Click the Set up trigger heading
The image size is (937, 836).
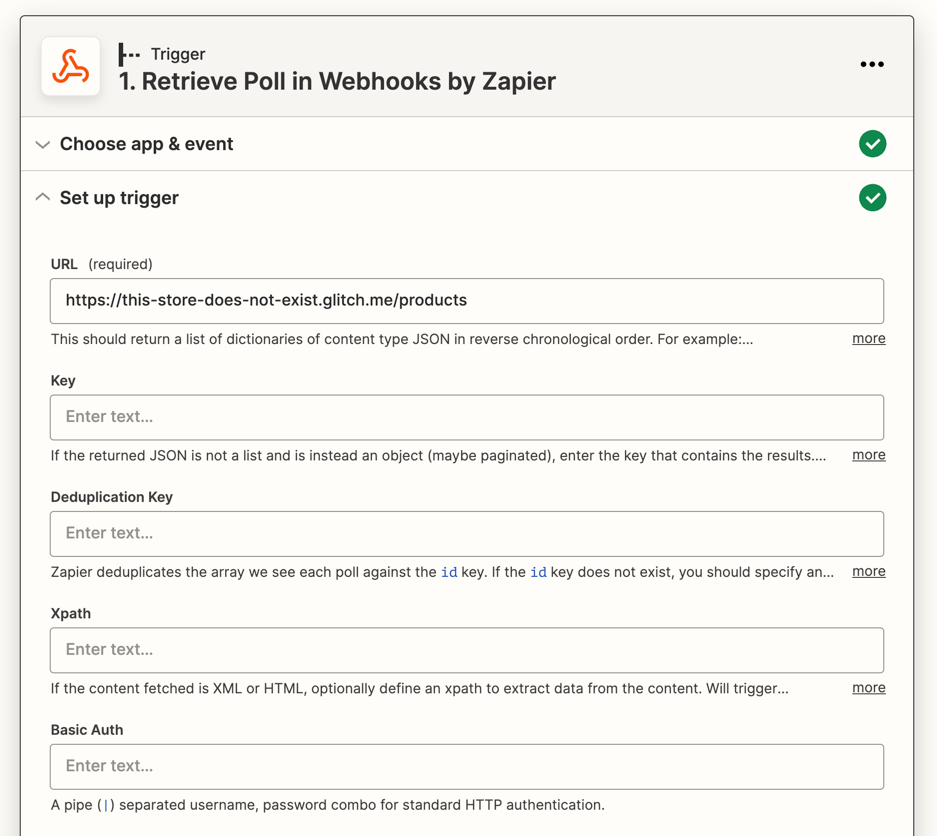click(x=119, y=198)
